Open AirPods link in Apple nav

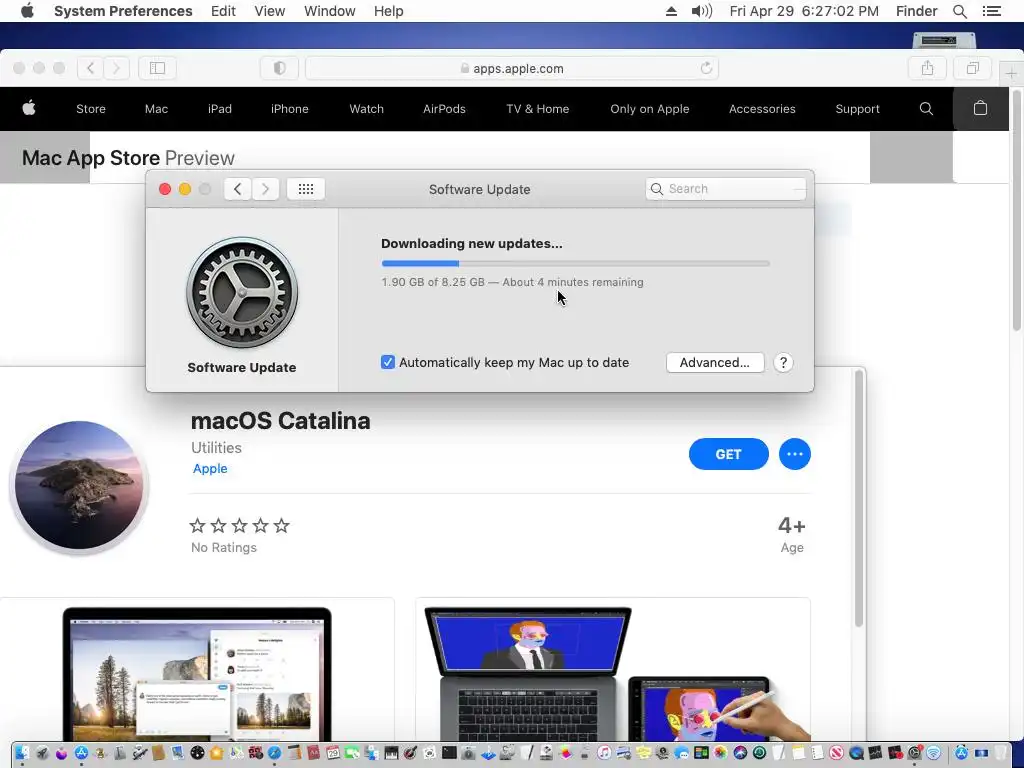pyautogui.click(x=444, y=109)
